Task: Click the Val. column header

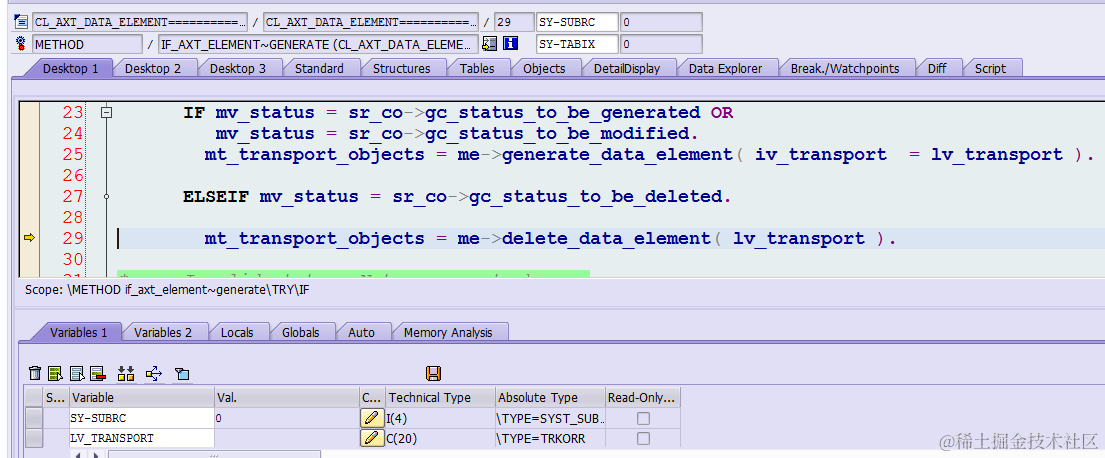Action: [x=286, y=397]
